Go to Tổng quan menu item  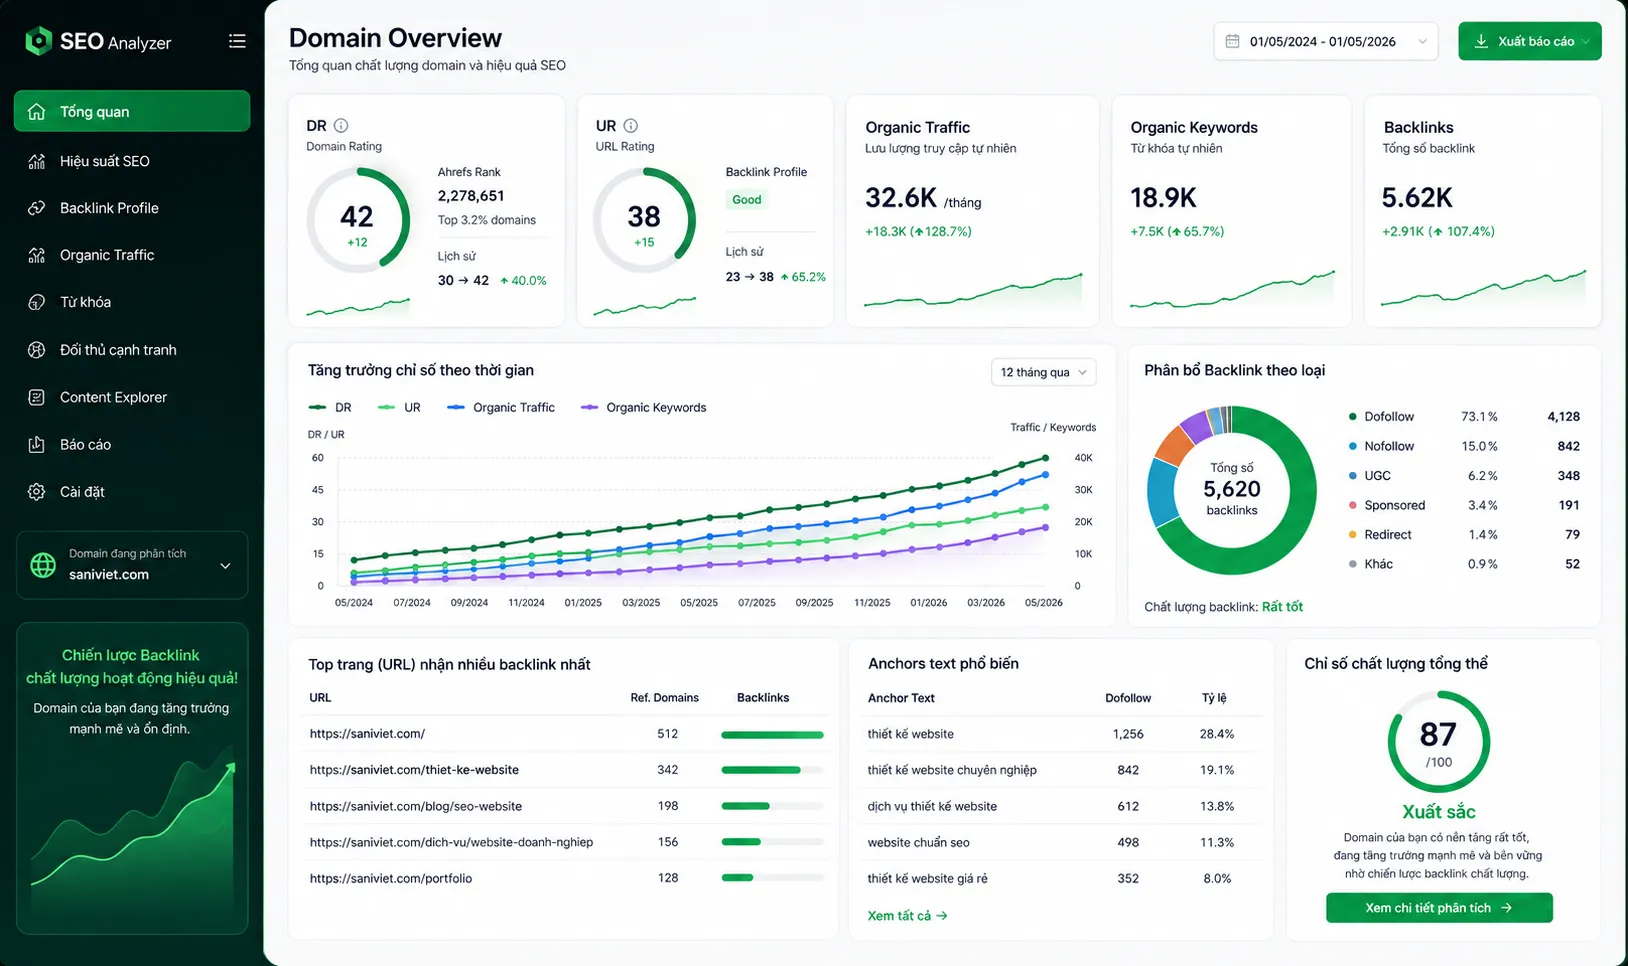click(132, 111)
